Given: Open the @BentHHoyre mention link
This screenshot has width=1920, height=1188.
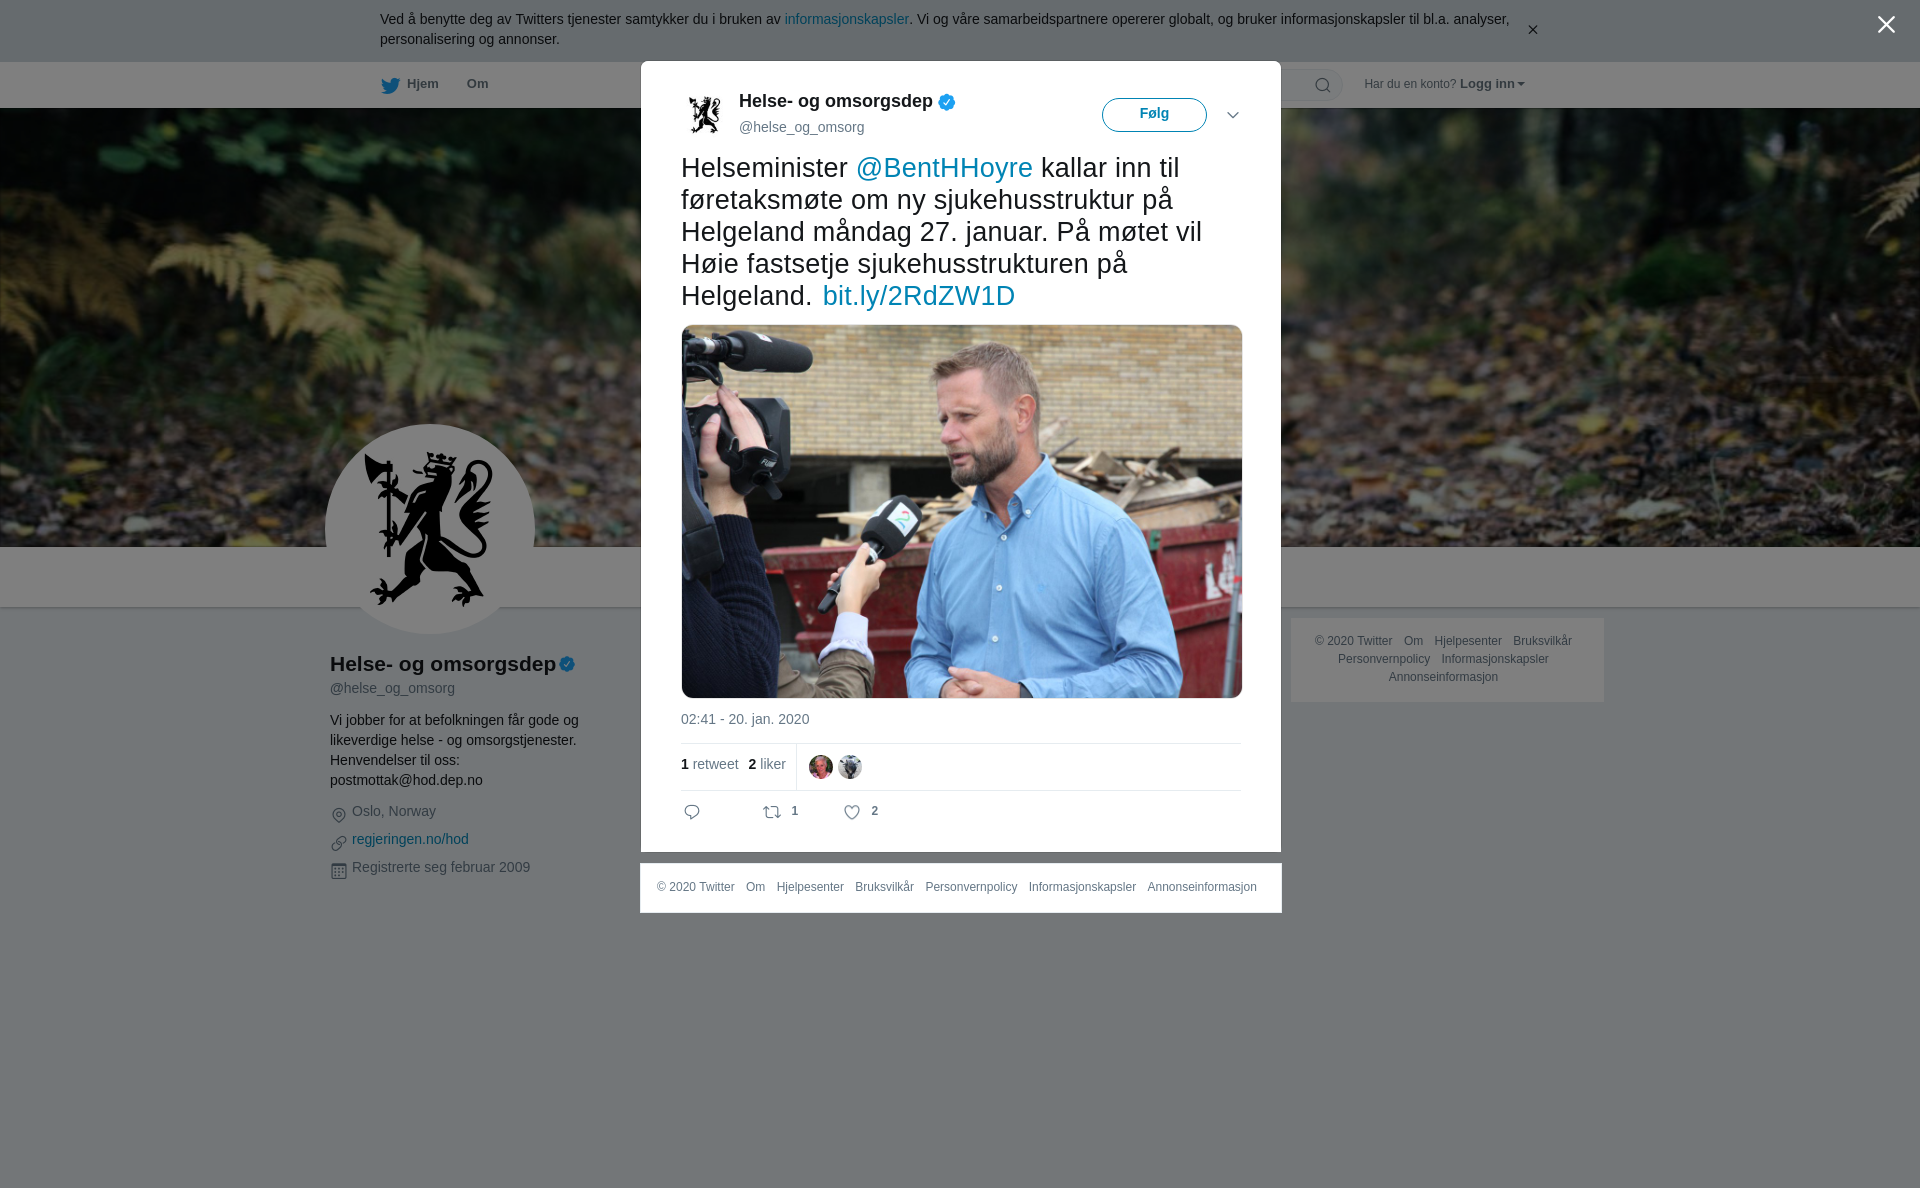Looking at the screenshot, I should 944,168.
